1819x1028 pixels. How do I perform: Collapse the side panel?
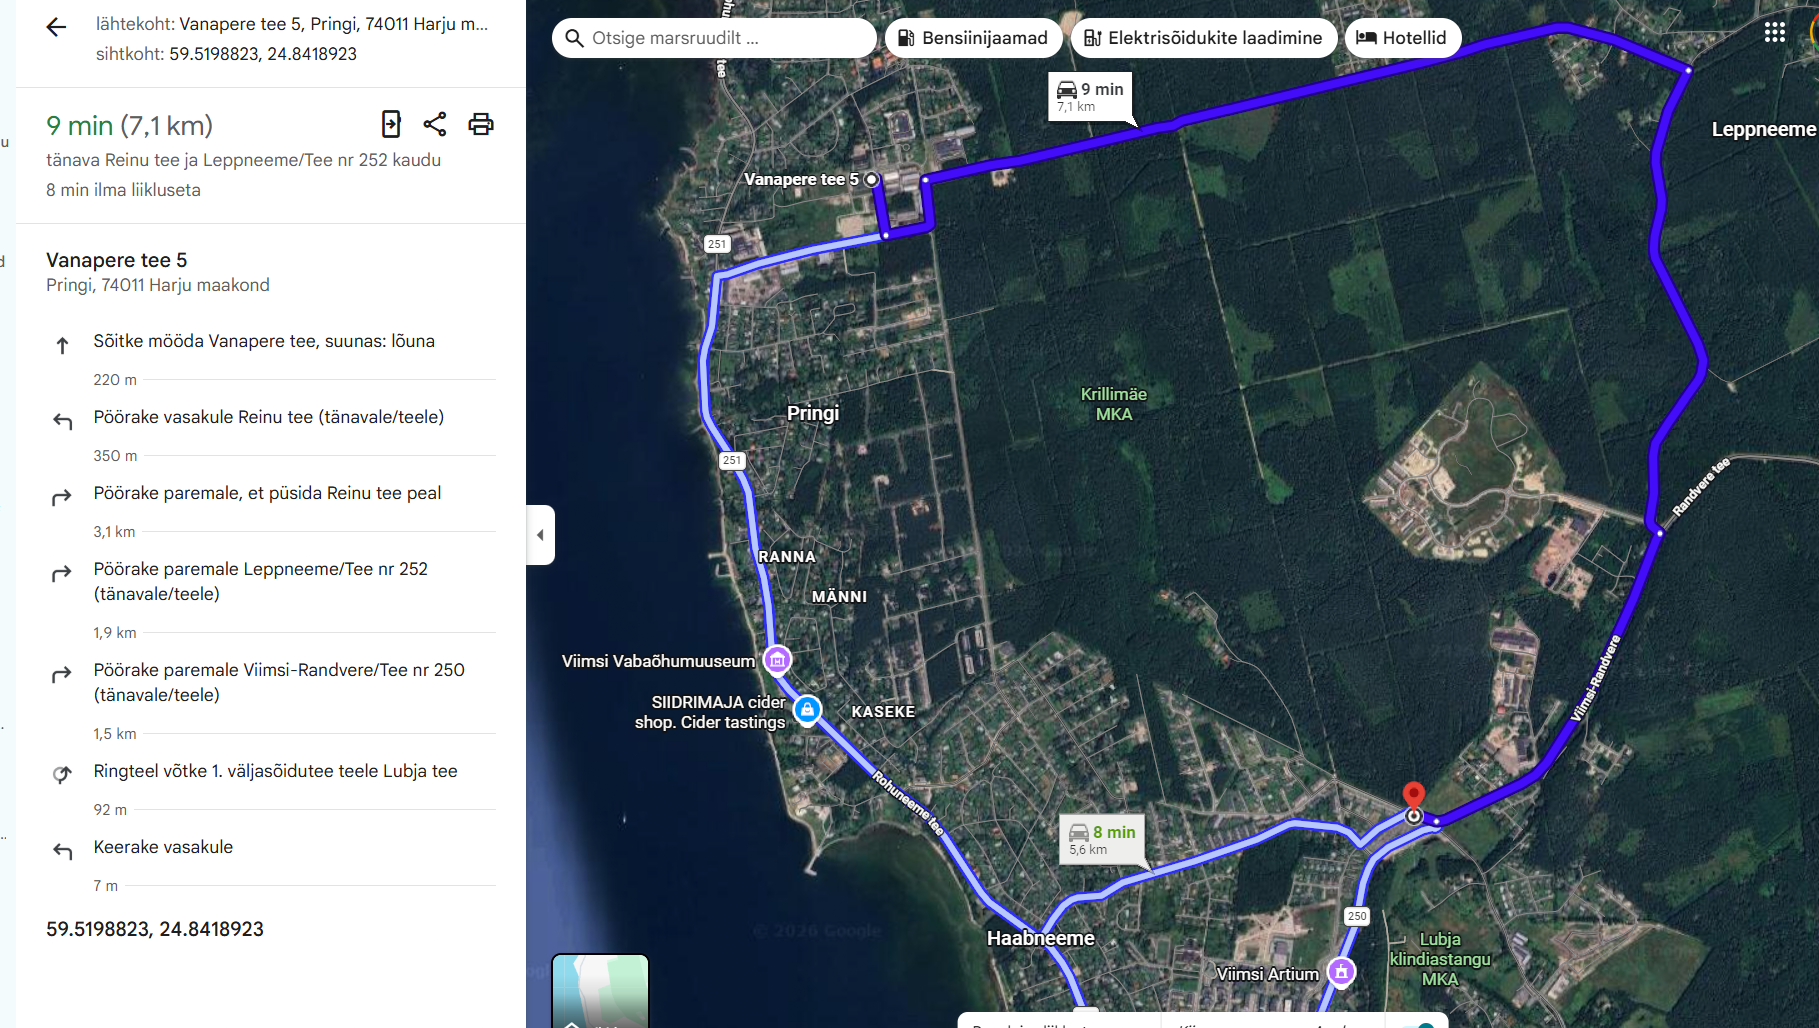(x=540, y=535)
